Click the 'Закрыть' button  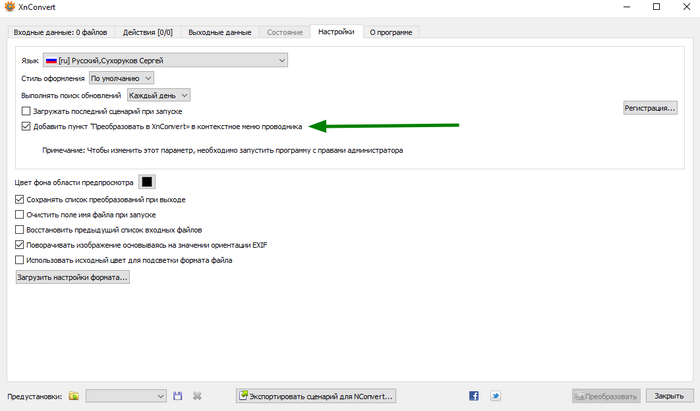point(669,396)
